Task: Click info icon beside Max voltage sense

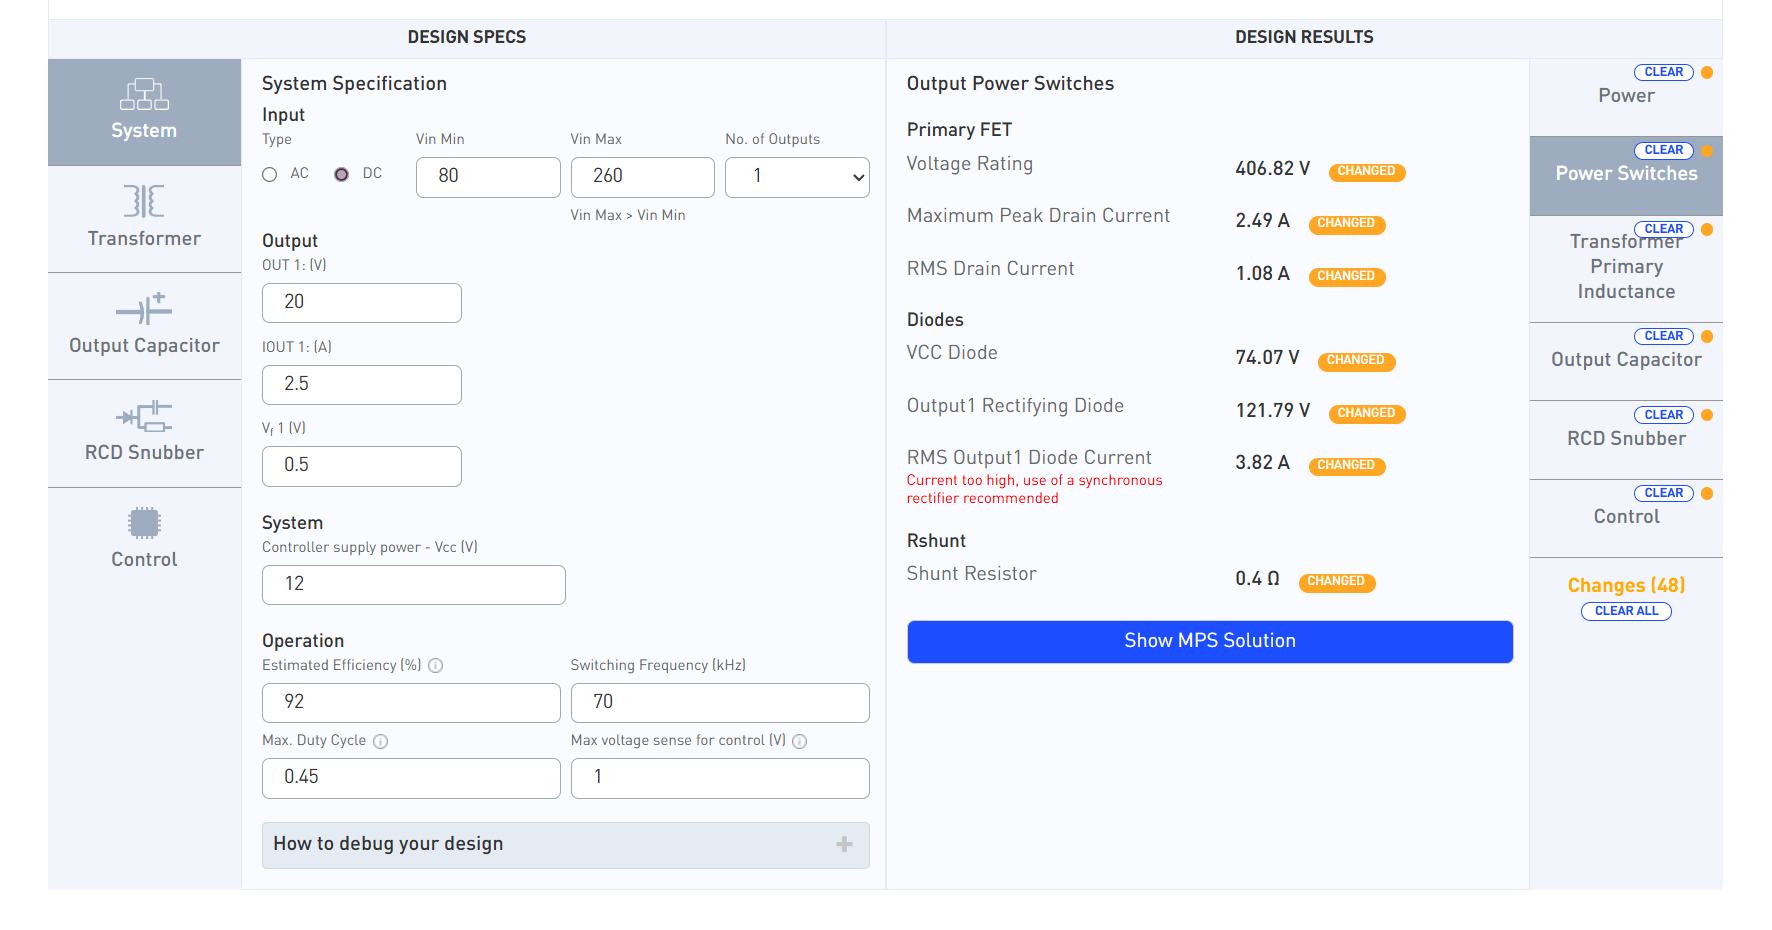Action: point(800,741)
